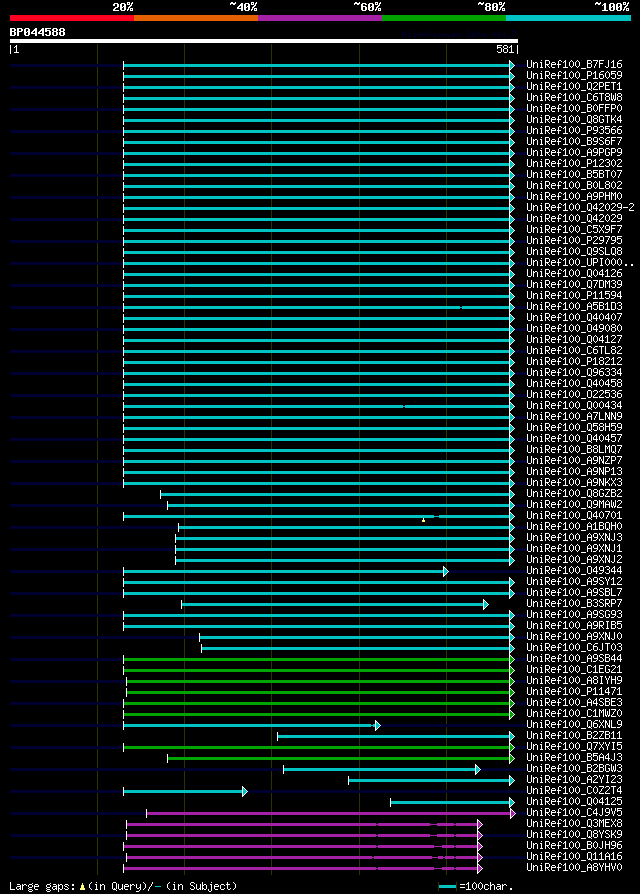Select the UniRef100_Q2PET1 label
Viewport: 640px width, 894px height.
pyautogui.click(x=574, y=87)
